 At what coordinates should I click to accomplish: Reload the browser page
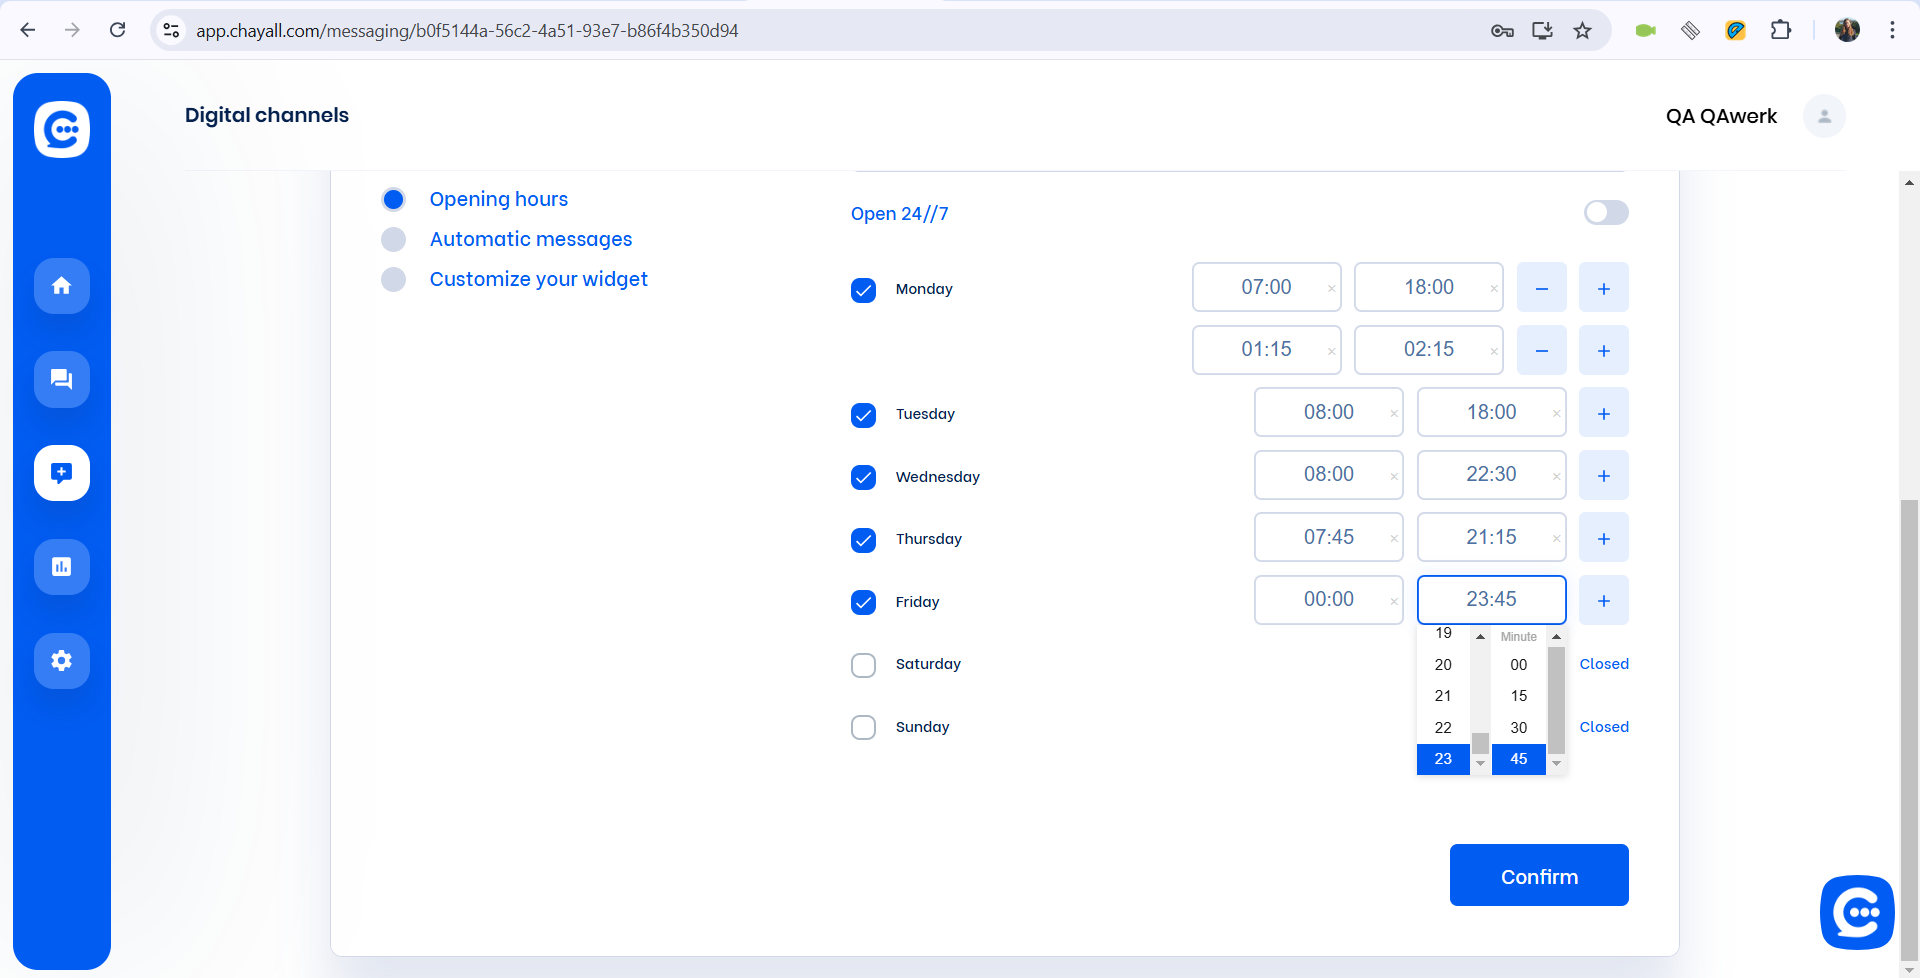pos(117,30)
